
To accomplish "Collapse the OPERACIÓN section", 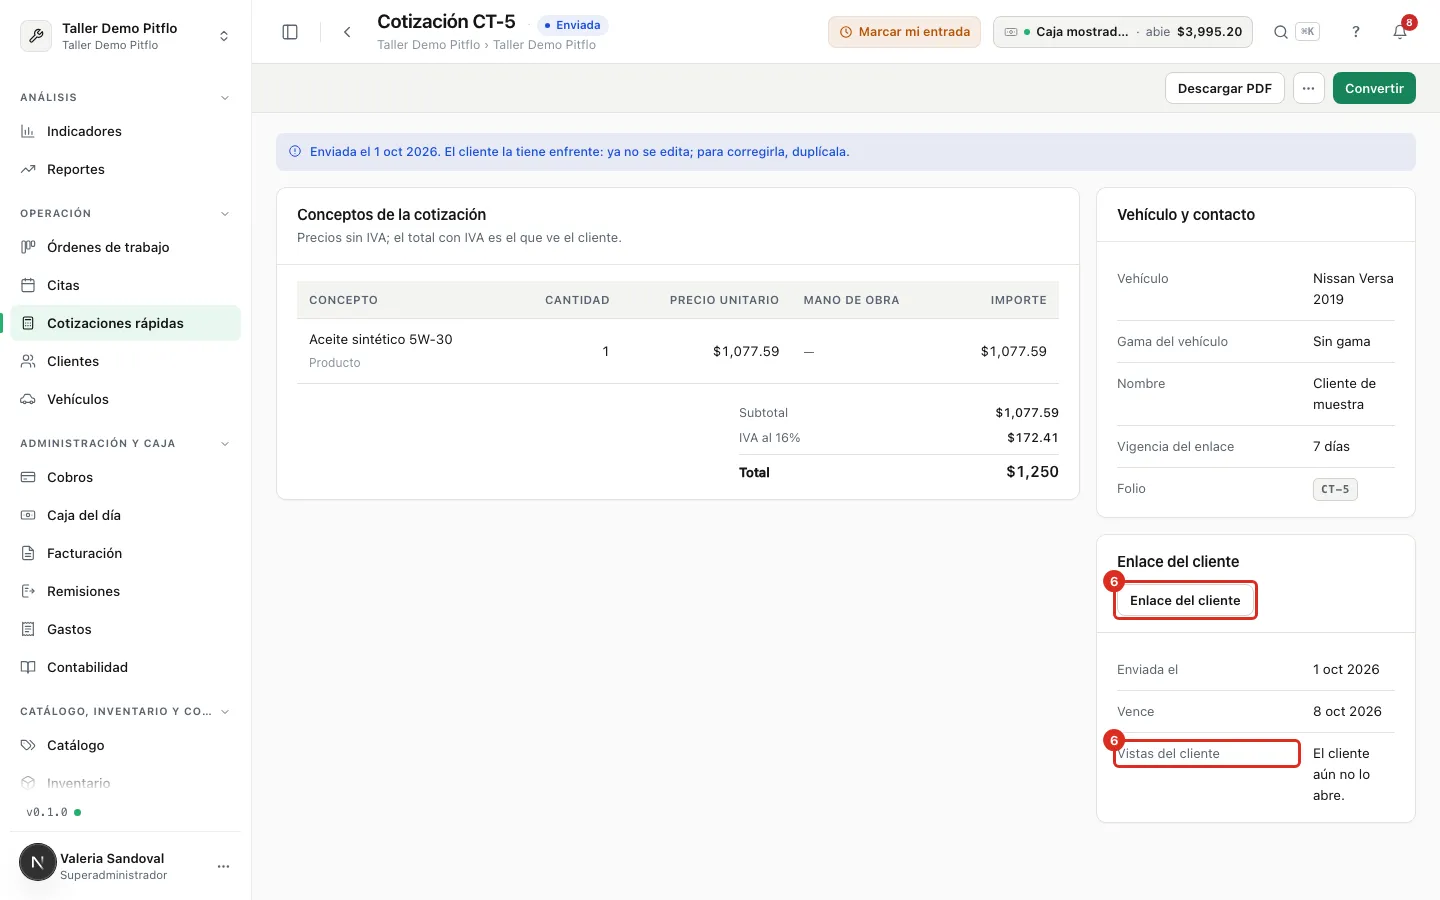I will pyautogui.click(x=225, y=214).
